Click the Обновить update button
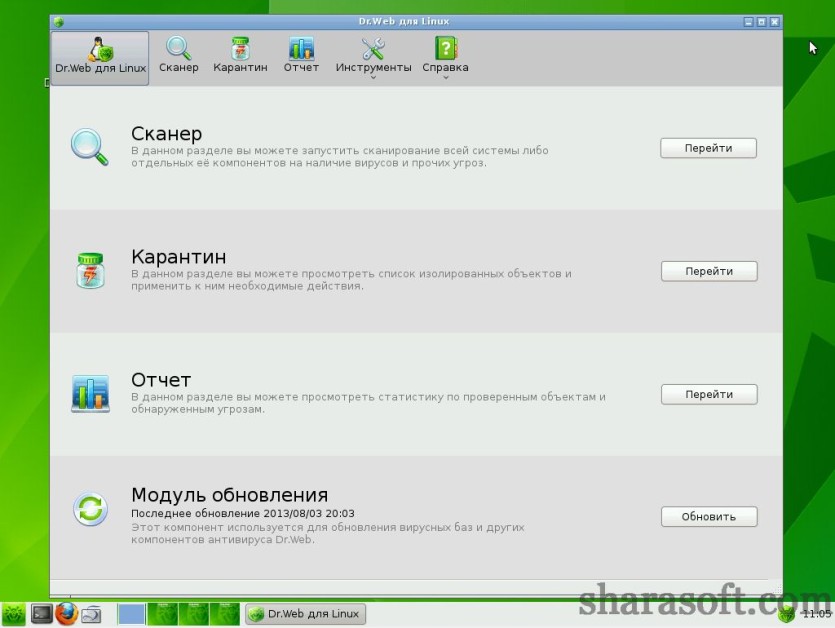 click(709, 517)
